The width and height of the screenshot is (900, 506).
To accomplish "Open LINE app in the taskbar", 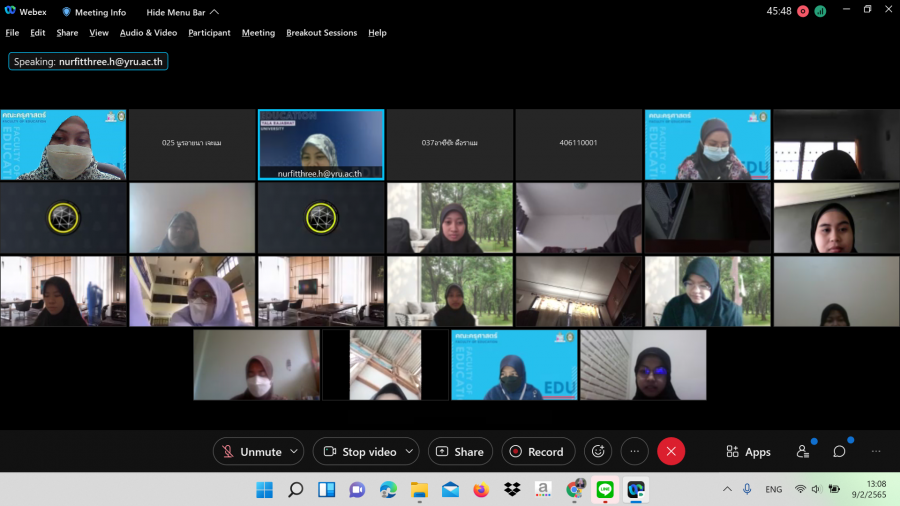I will point(604,489).
